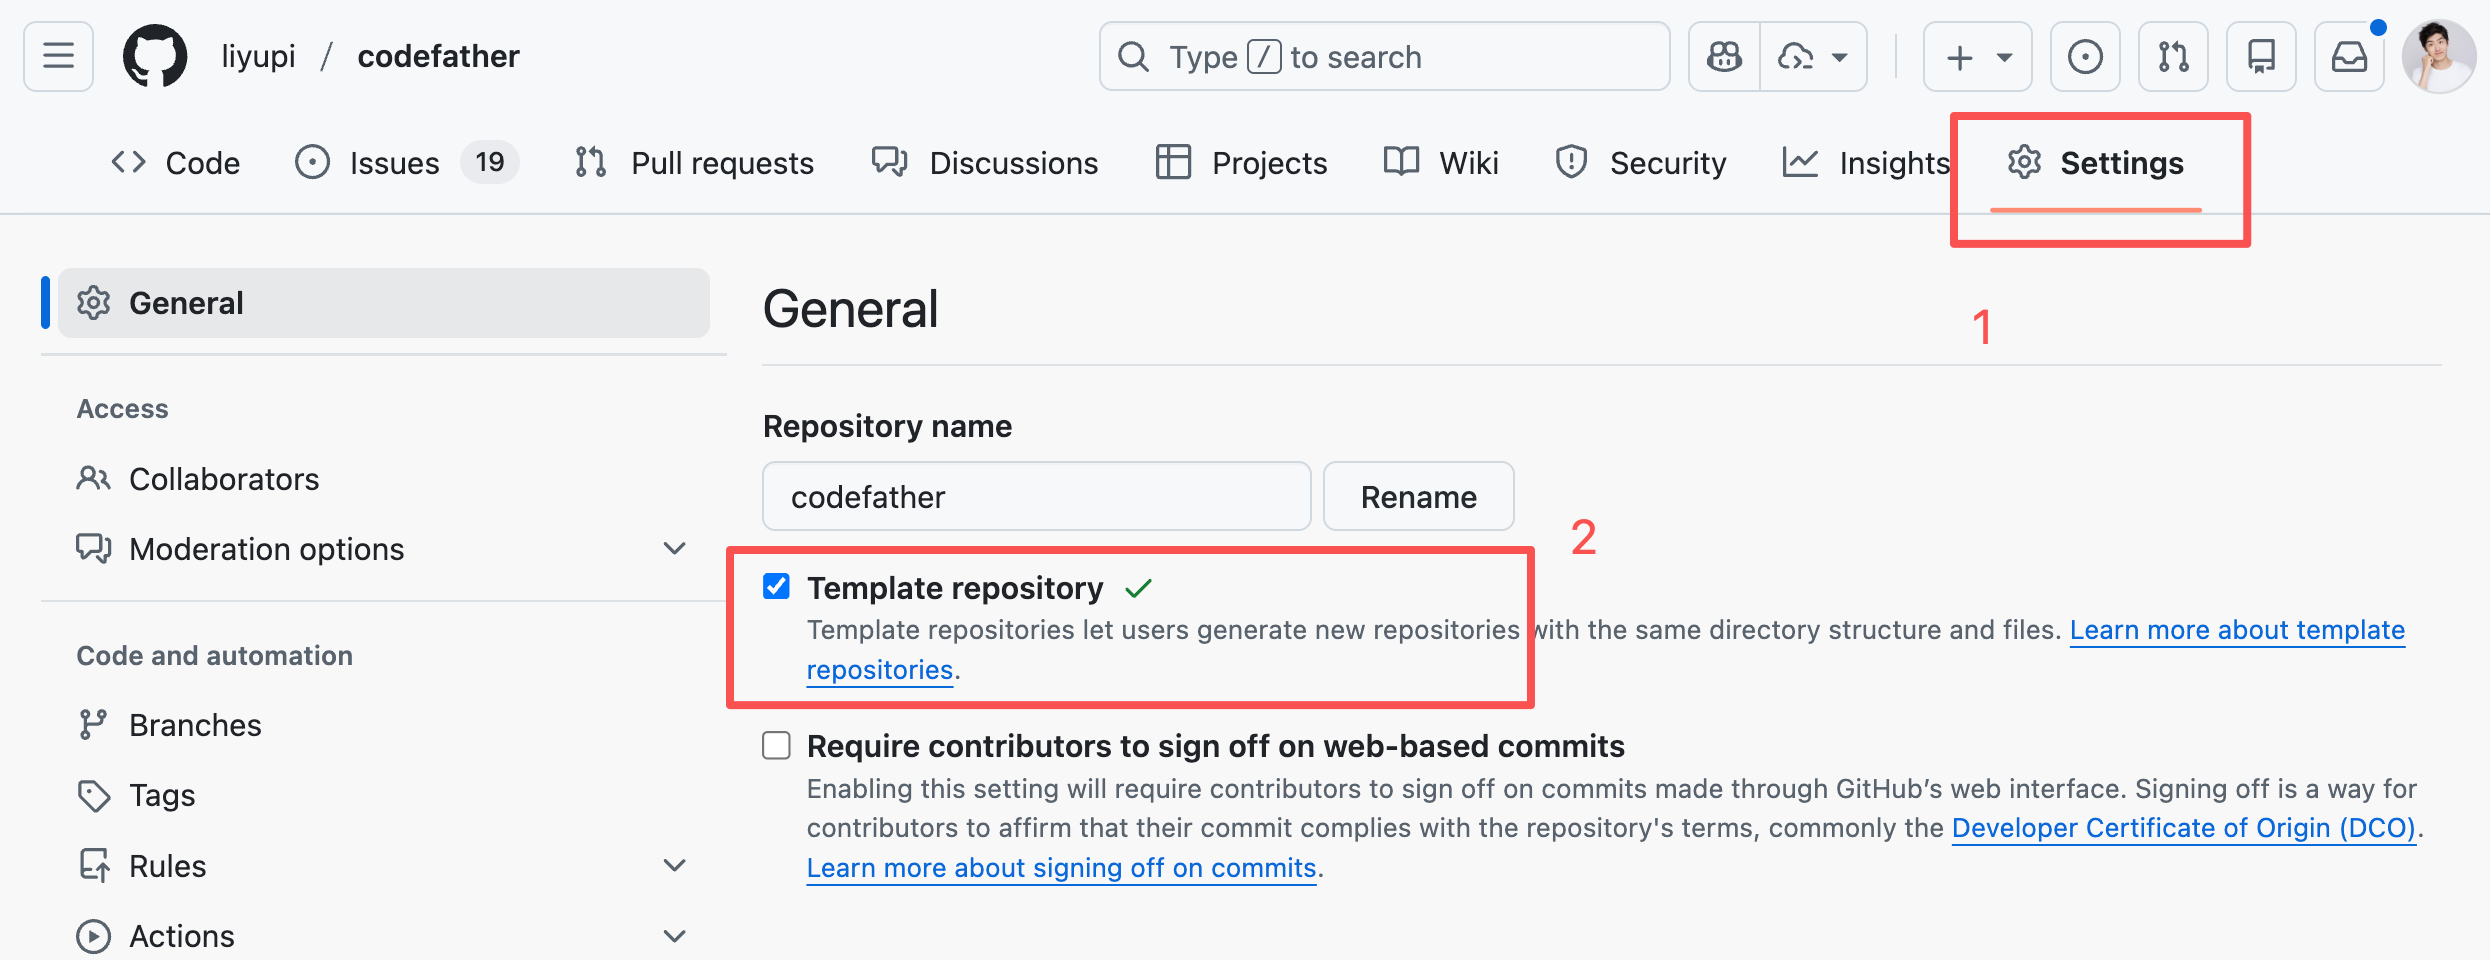Uncheck the Template repository checkbox

[776, 587]
